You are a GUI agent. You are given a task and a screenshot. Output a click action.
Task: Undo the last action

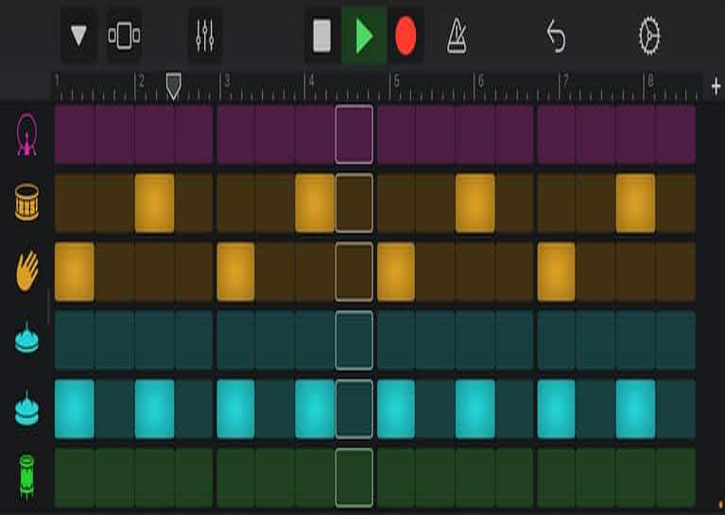pyautogui.click(x=556, y=36)
